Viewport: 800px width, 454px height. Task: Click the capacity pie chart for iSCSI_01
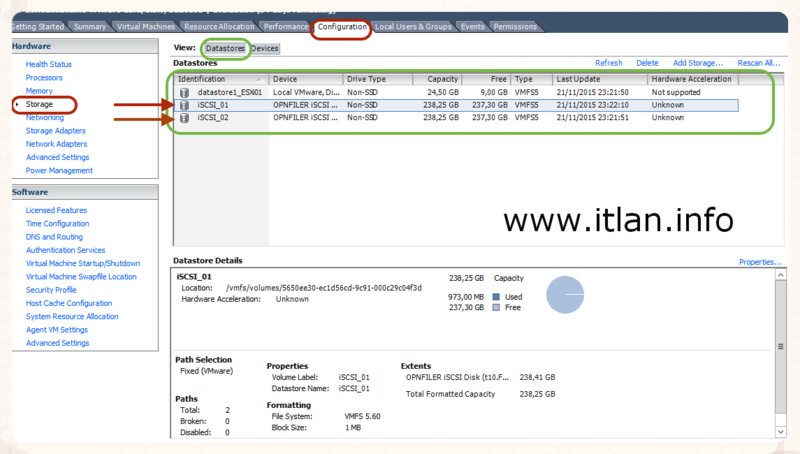(x=564, y=294)
